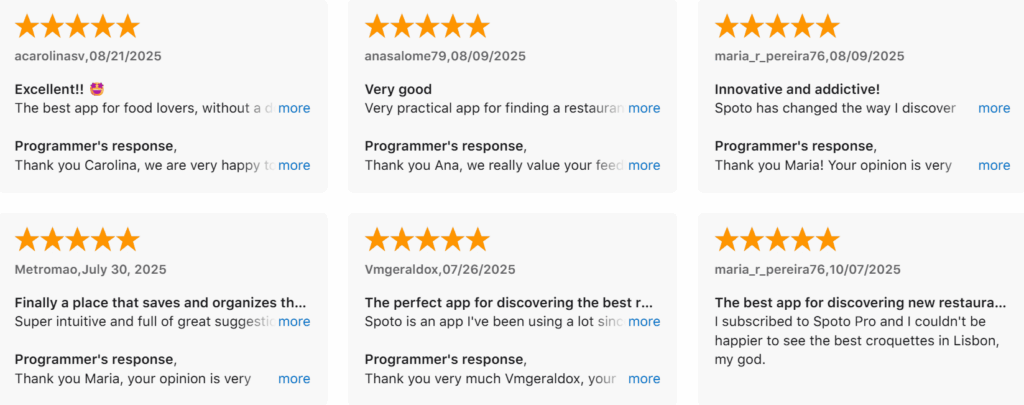
Task: Expand programmer's response under Metromao's review
Action: (294, 379)
